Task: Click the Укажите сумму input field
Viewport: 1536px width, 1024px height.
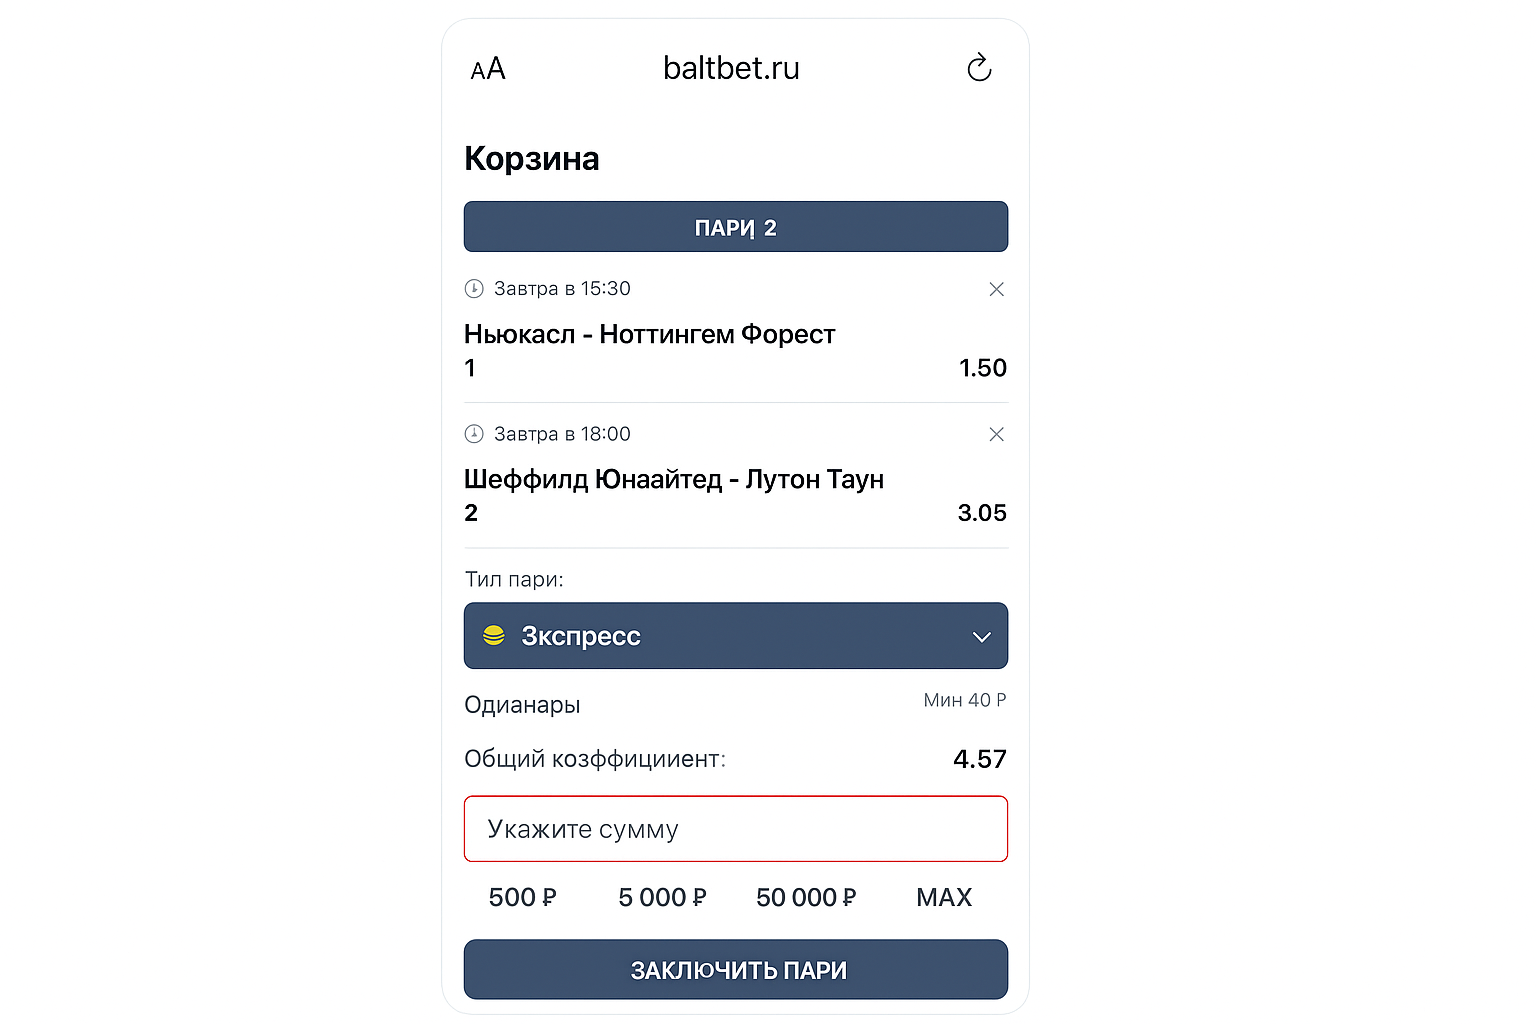Action: pos(735,829)
